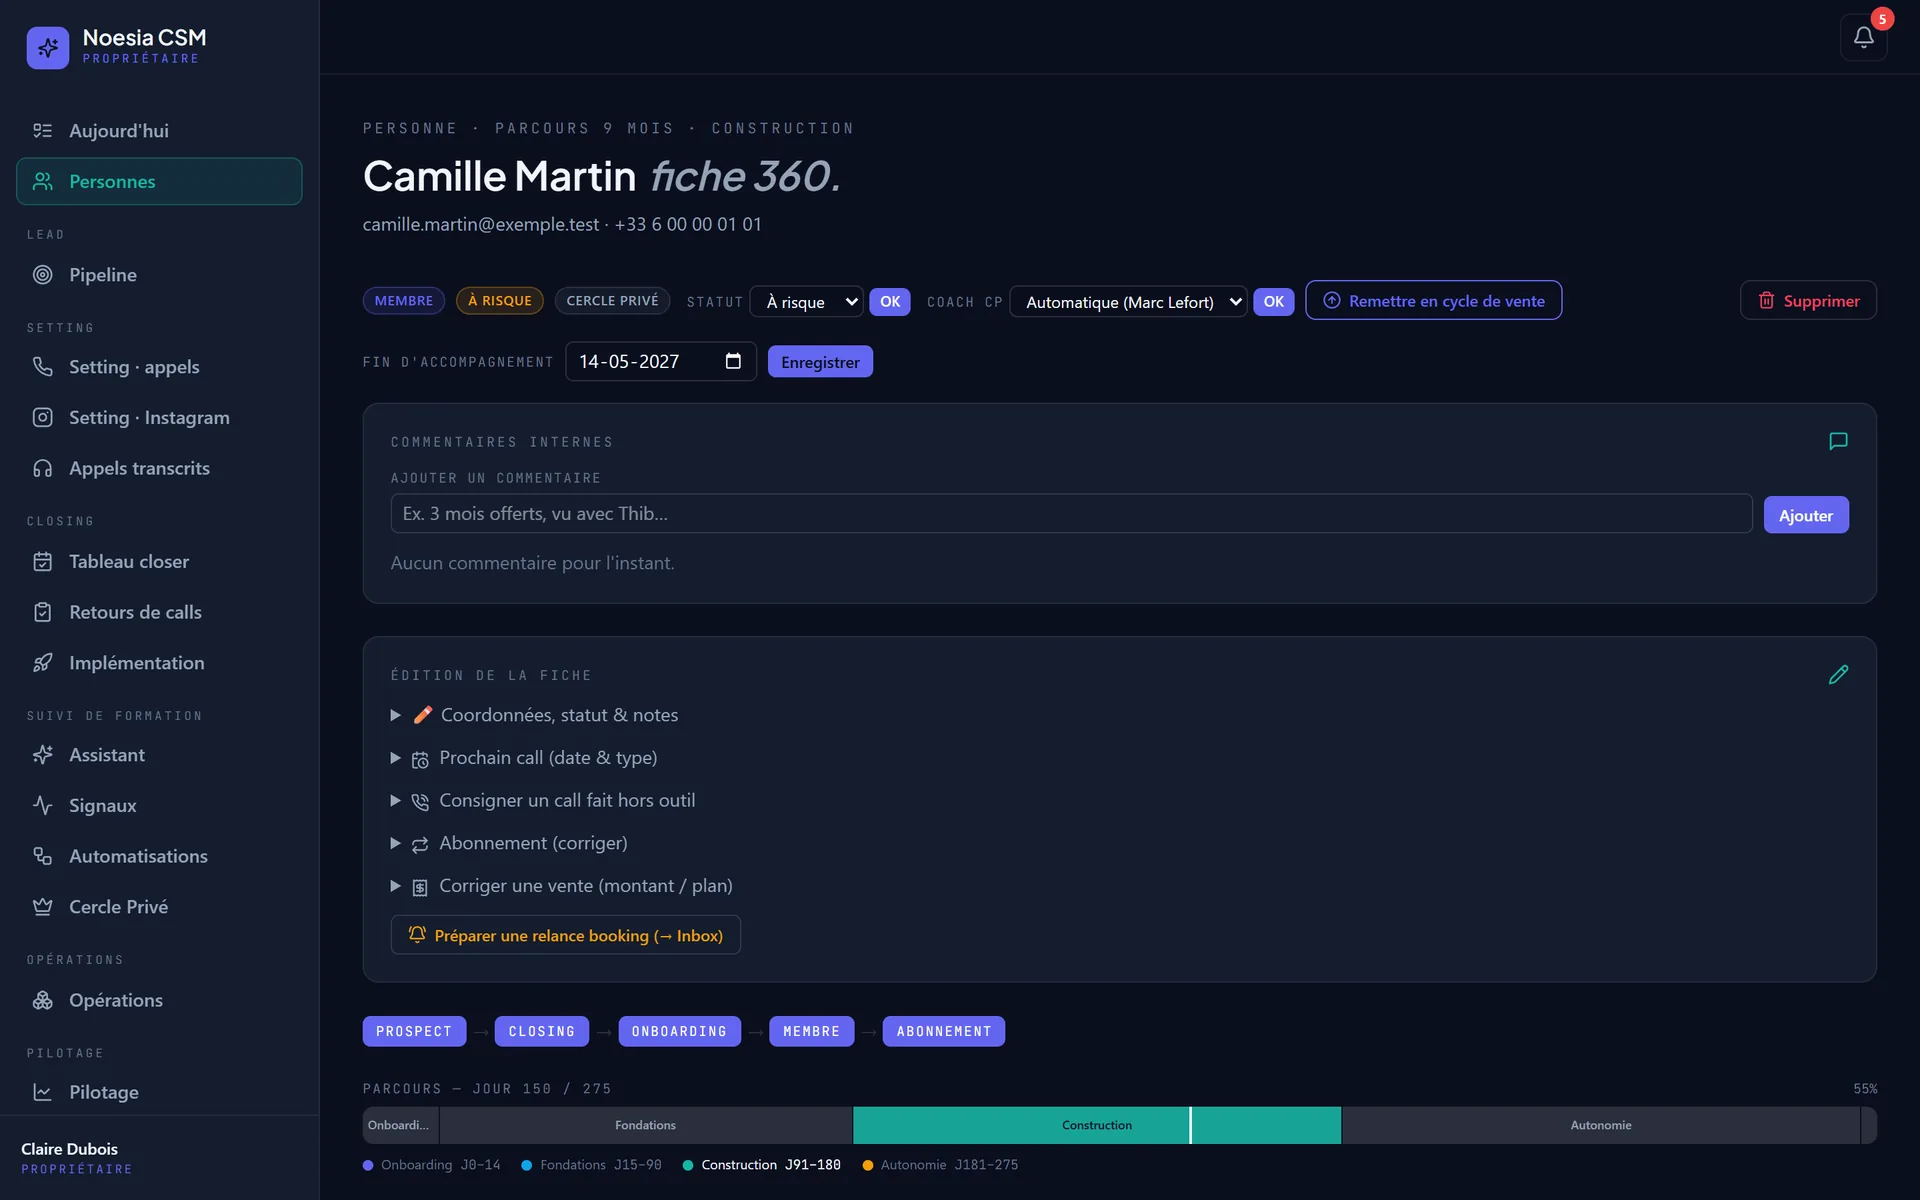1920x1200 pixels.
Task: Select the CLOSING stage chip
Action: pyautogui.click(x=541, y=1031)
